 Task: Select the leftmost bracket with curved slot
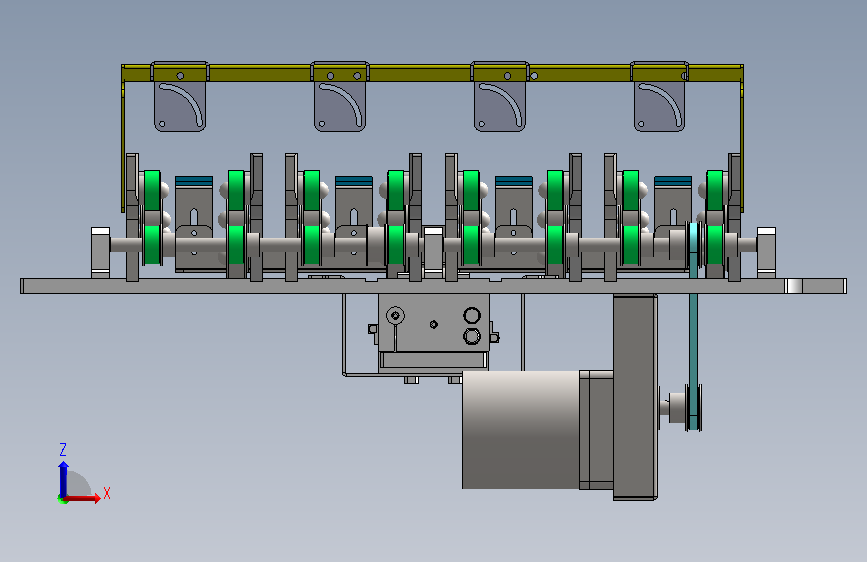(x=180, y=97)
